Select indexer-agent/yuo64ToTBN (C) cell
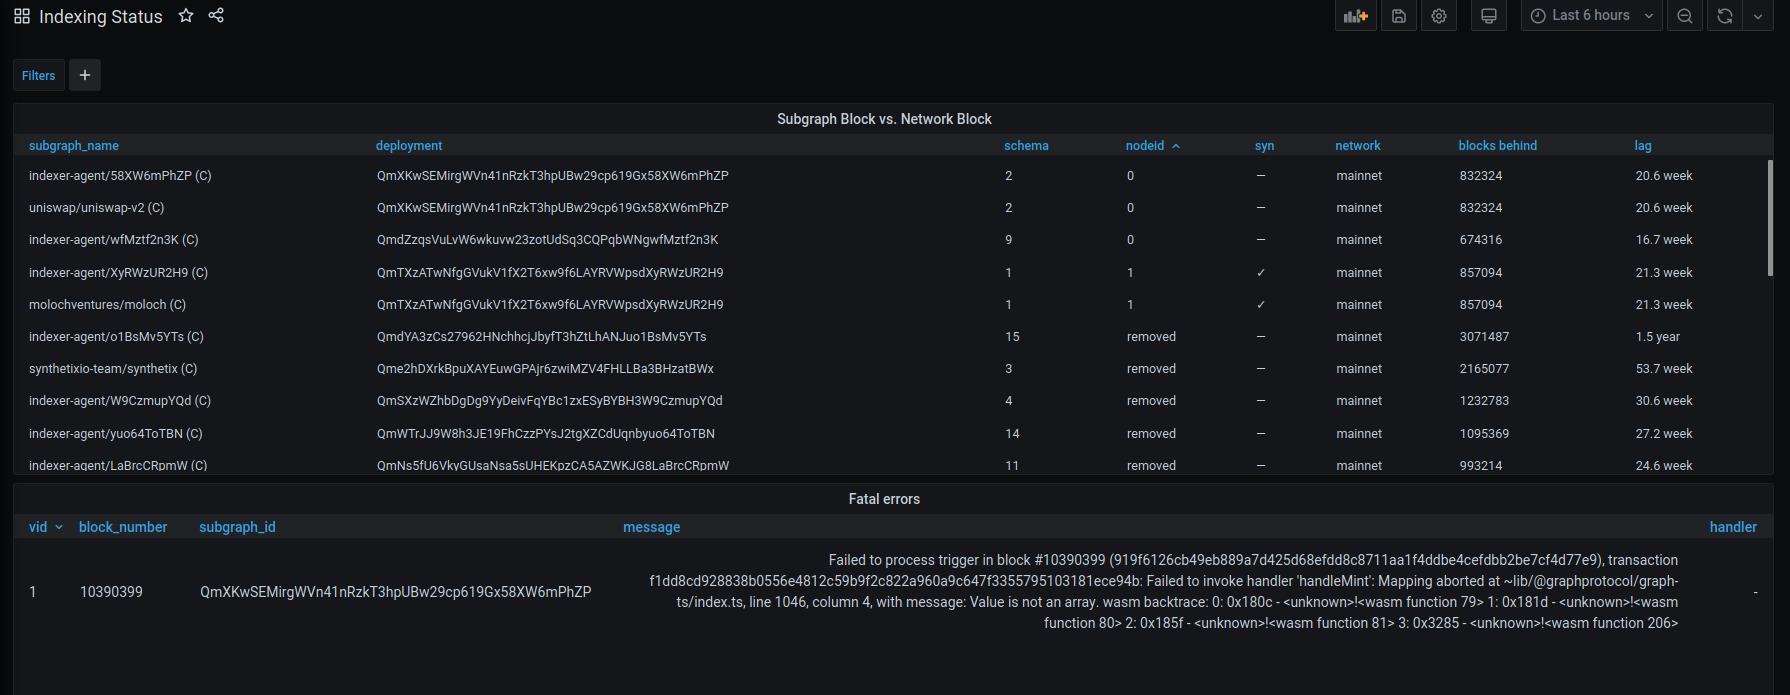The image size is (1790, 695). (116, 434)
